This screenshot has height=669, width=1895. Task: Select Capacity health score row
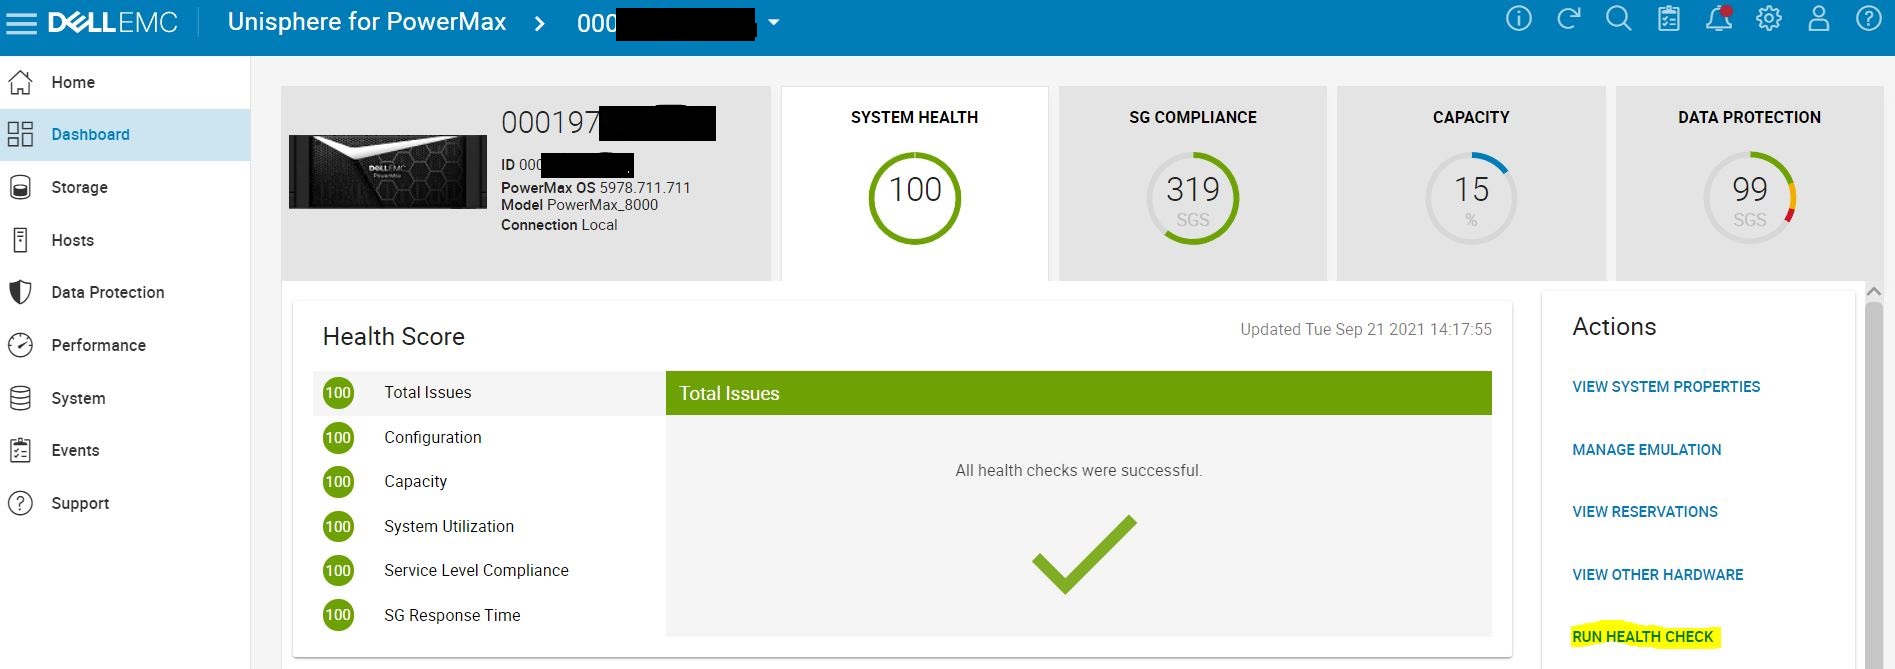click(x=489, y=482)
